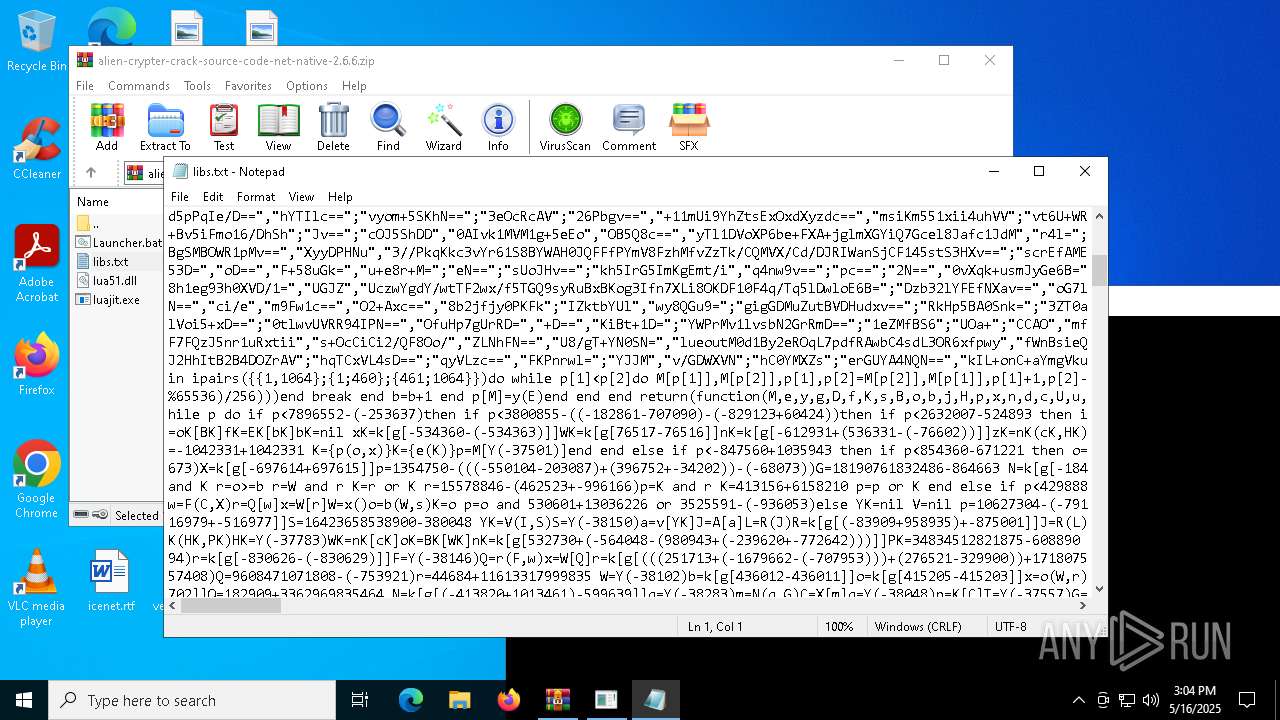
Task: Open the Notepad Help menu
Action: click(340, 197)
